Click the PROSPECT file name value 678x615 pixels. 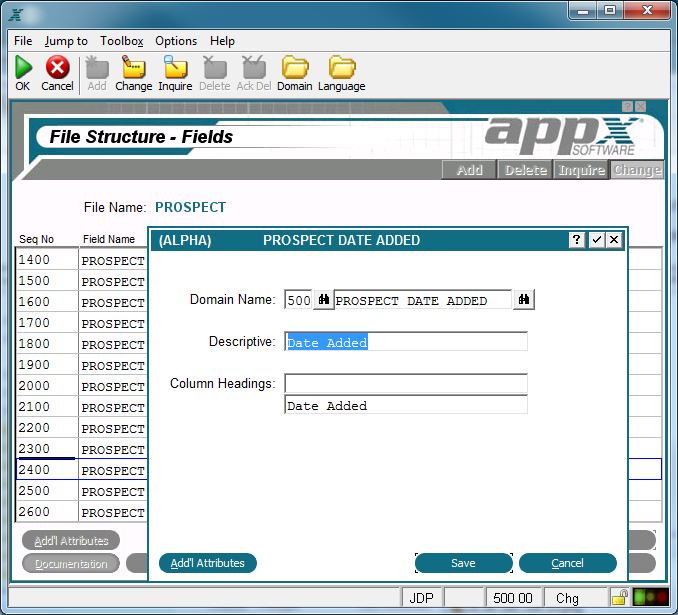click(x=190, y=207)
